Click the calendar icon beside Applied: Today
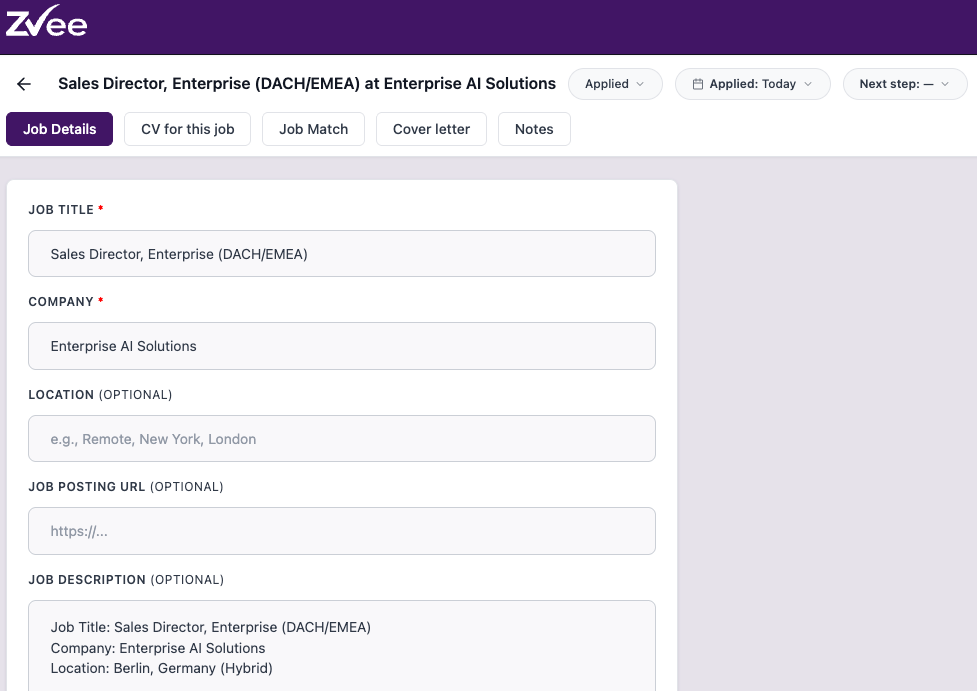Image resolution: width=977 pixels, height=691 pixels. pos(698,84)
